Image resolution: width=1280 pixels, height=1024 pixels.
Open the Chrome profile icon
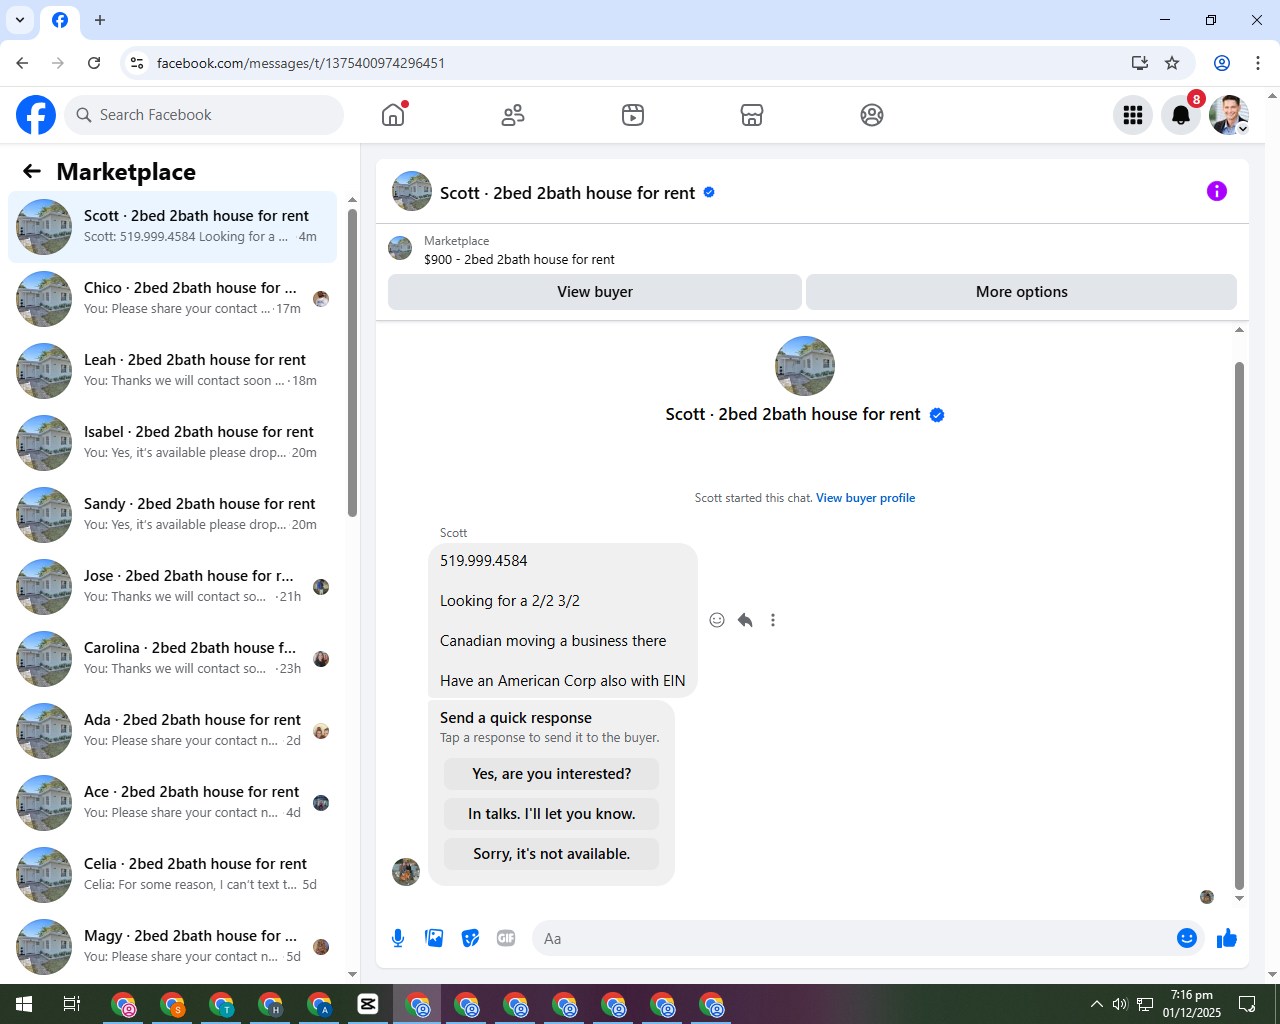tap(1222, 63)
